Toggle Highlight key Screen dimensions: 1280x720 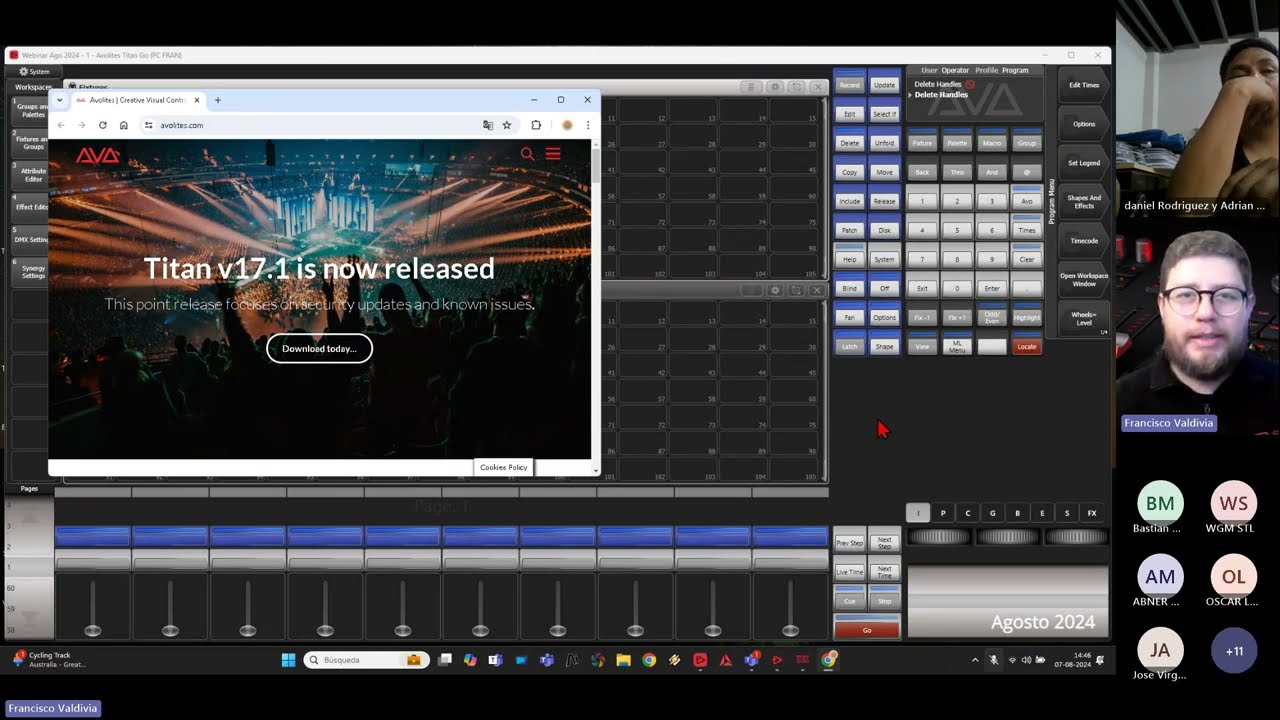click(1027, 317)
